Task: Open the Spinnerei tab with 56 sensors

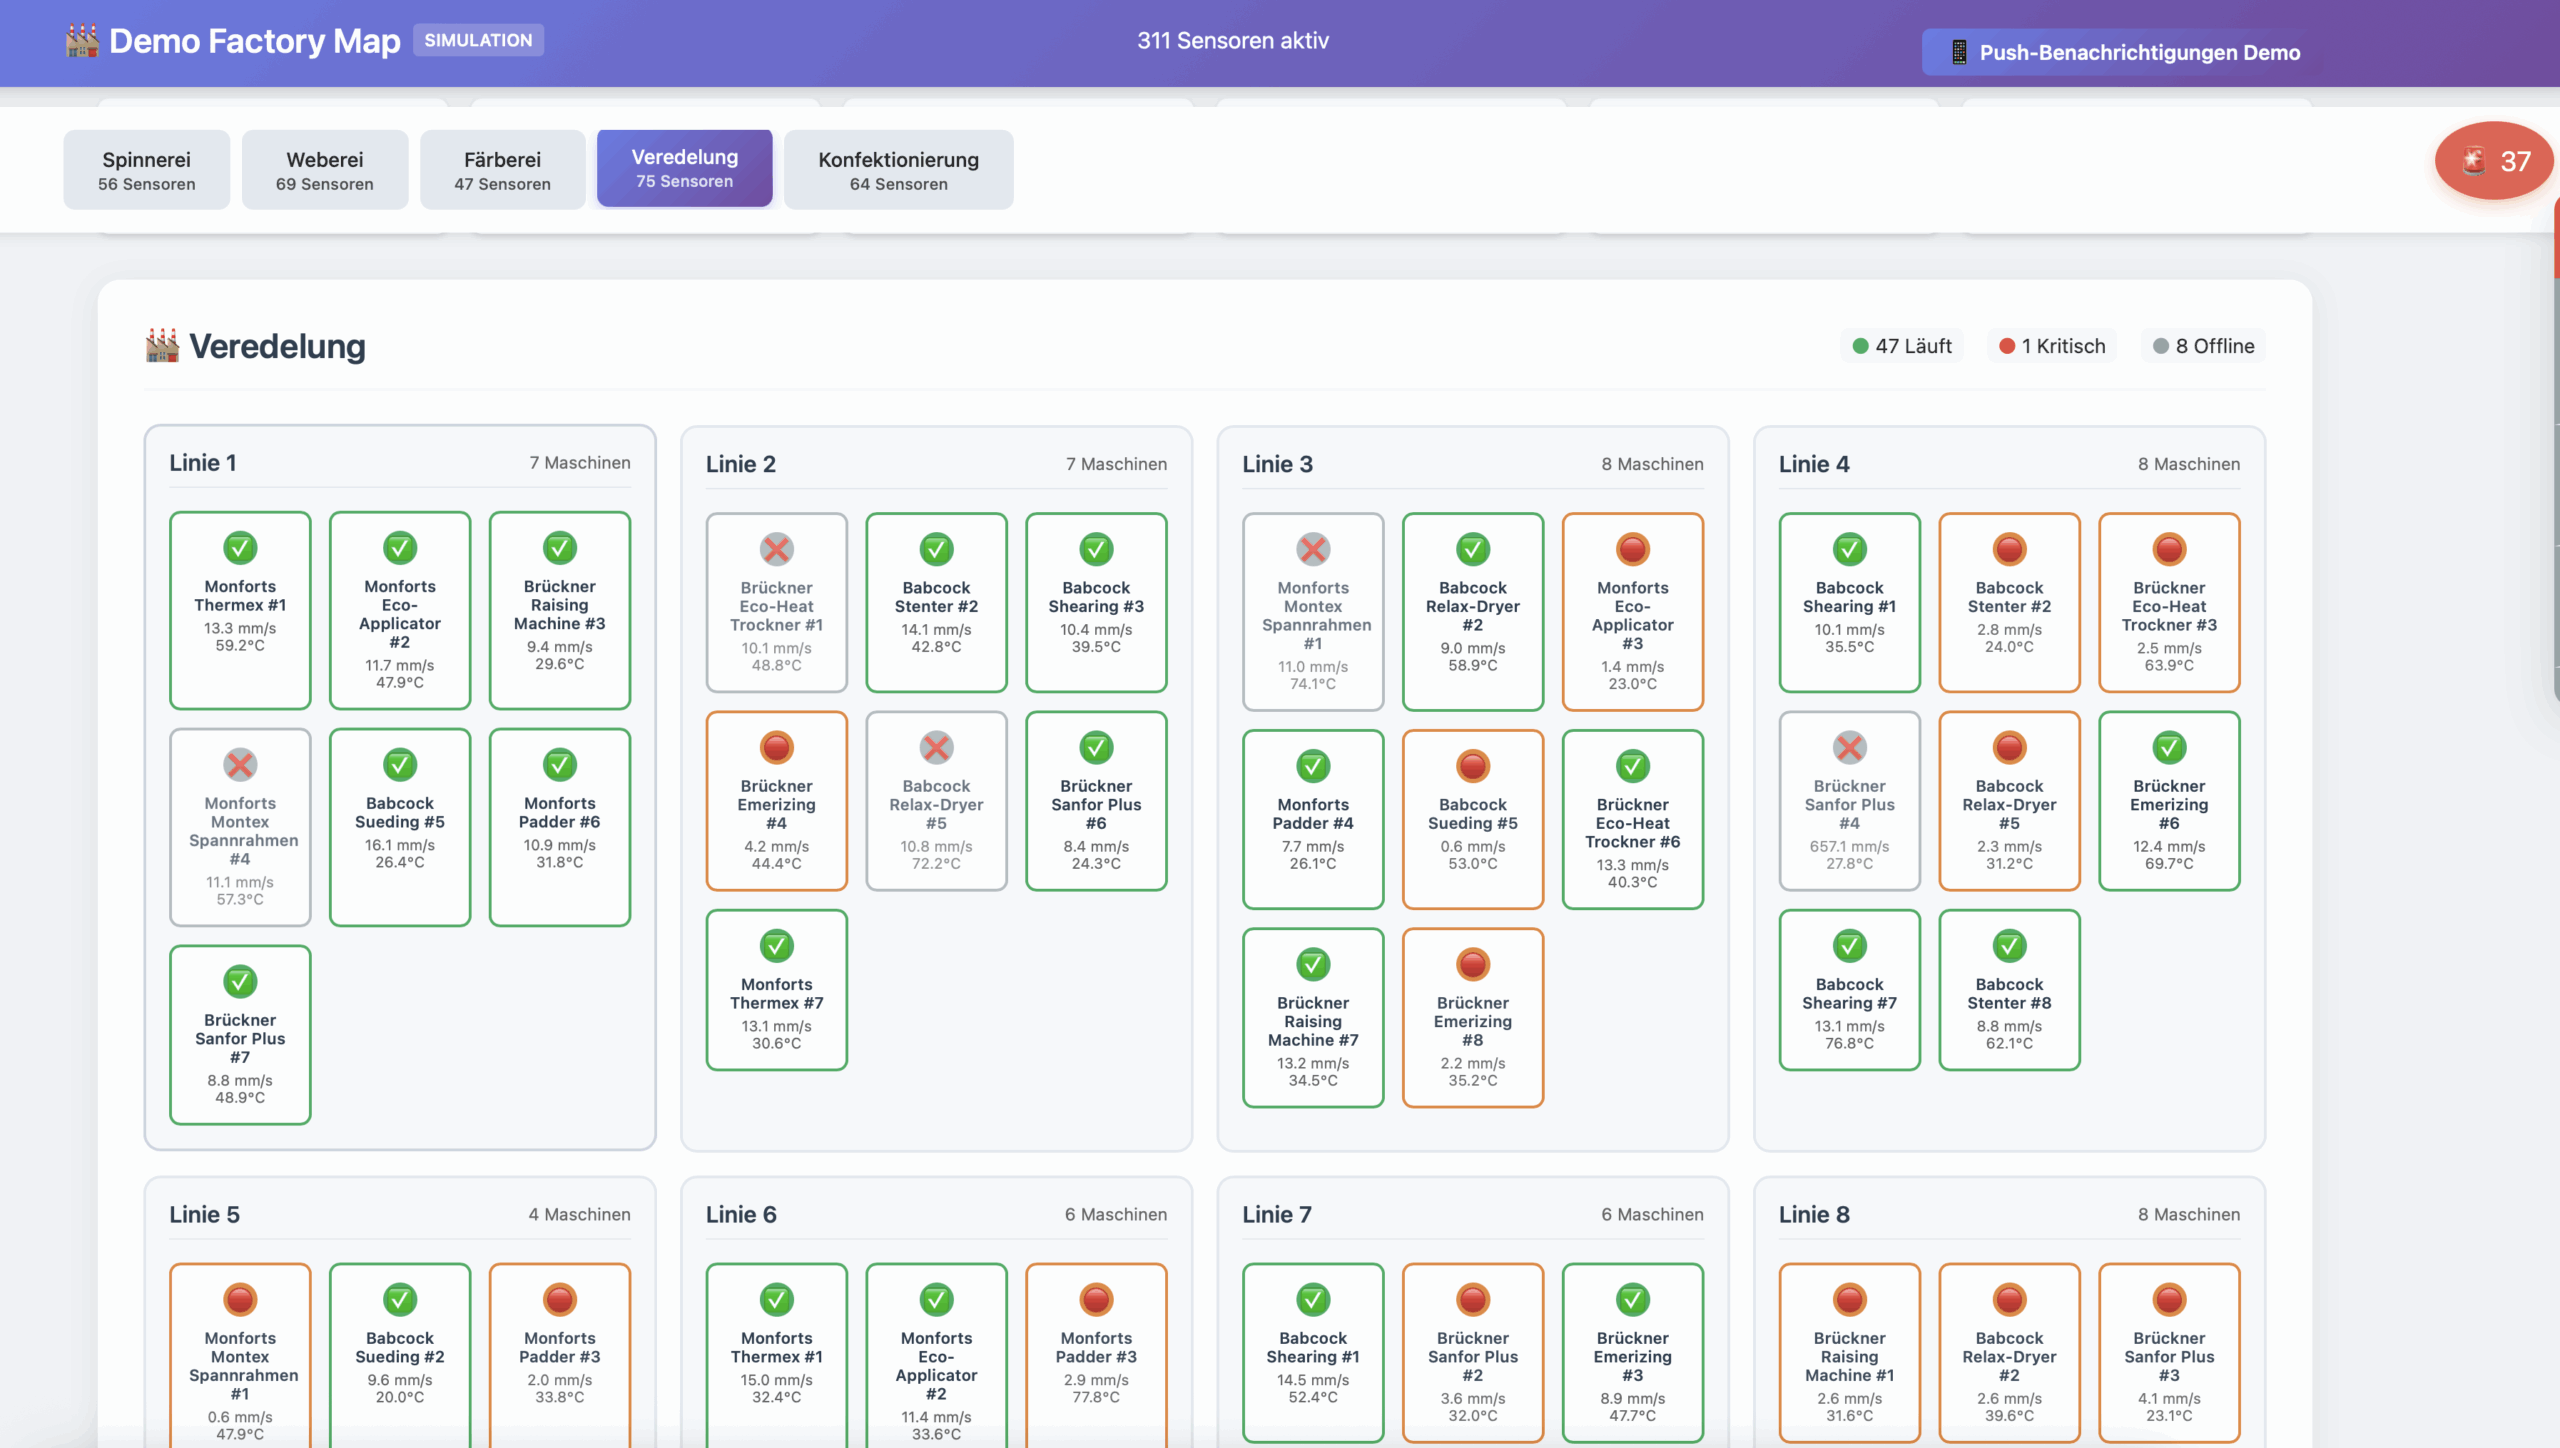Action: [x=146, y=170]
